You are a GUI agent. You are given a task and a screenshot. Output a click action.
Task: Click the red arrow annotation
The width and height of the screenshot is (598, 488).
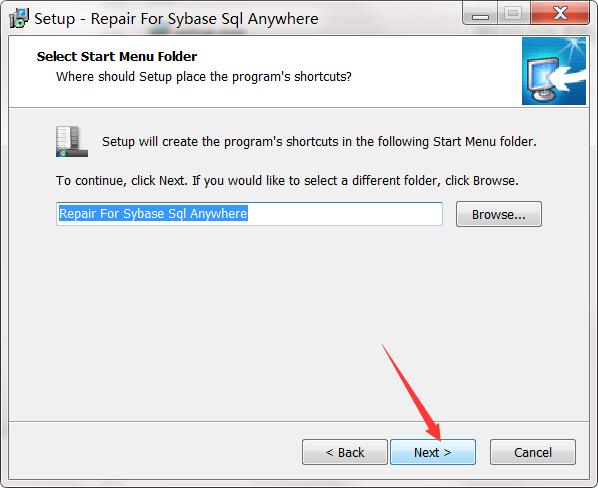click(x=412, y=393)
